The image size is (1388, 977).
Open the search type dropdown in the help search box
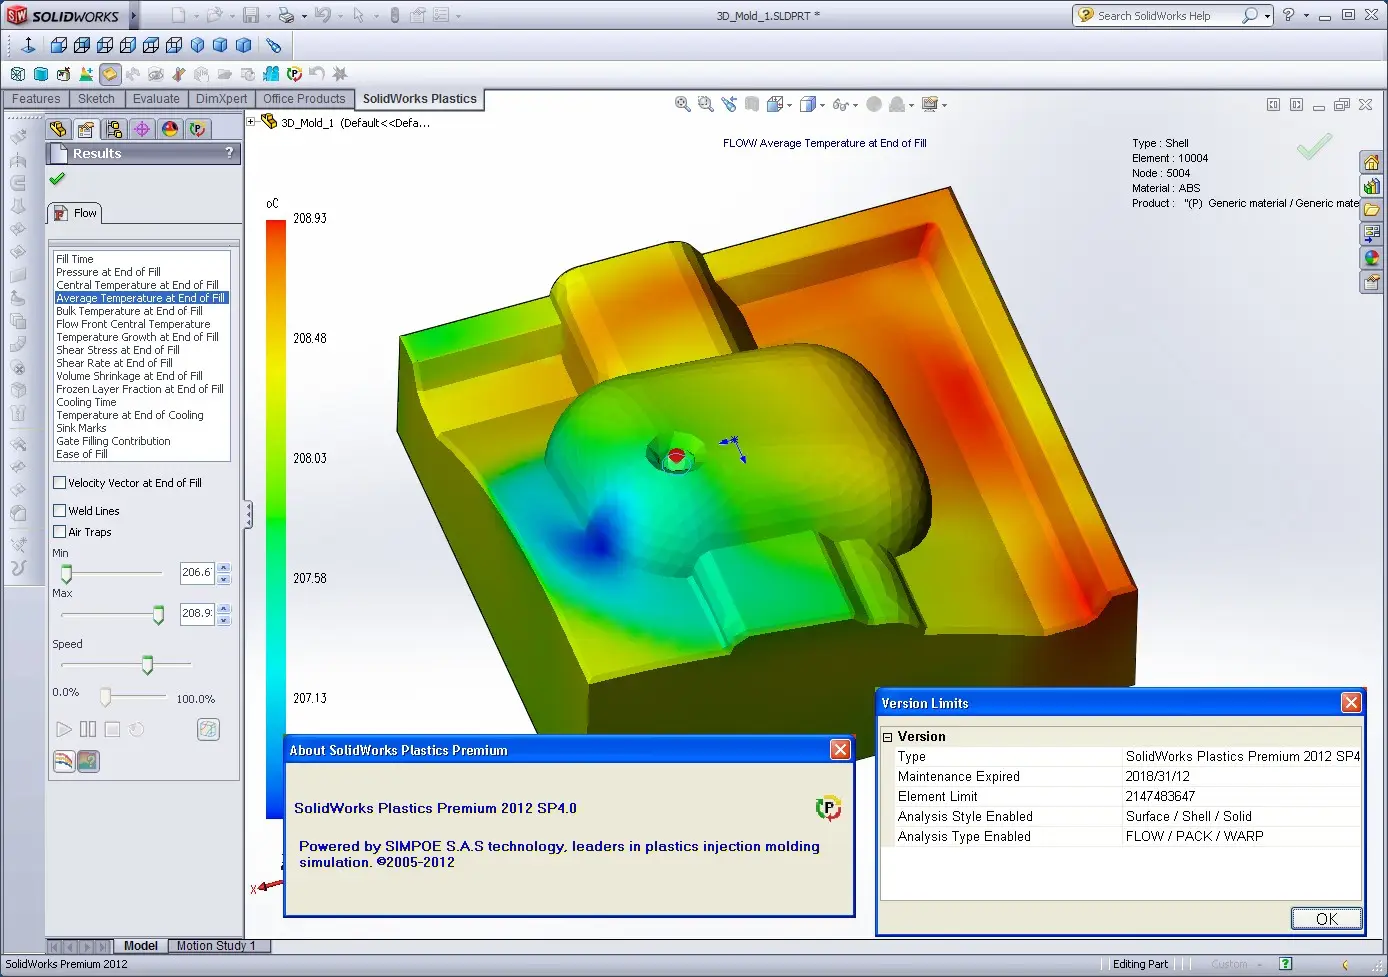point(1267,16)
